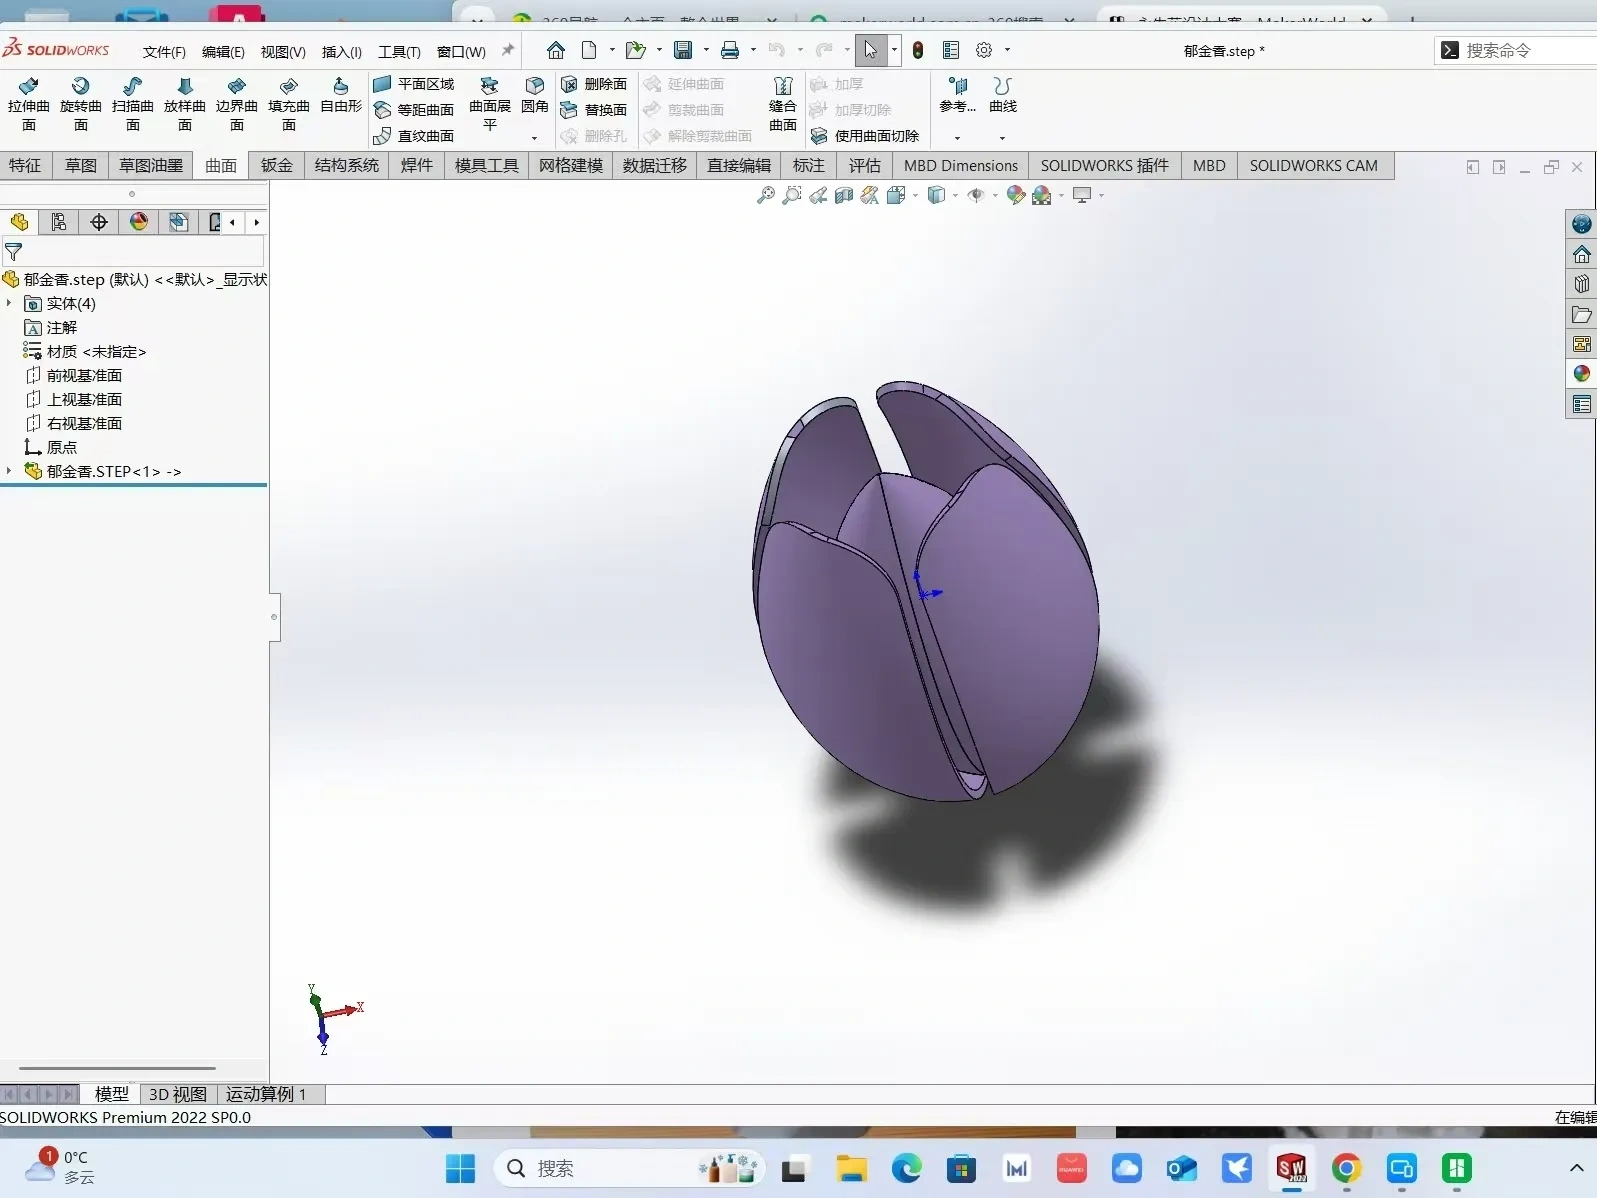Select the Extruded Surface (拉伸曲面) tool
This screenshot has width=1597, height=1198.
point(28,104)
